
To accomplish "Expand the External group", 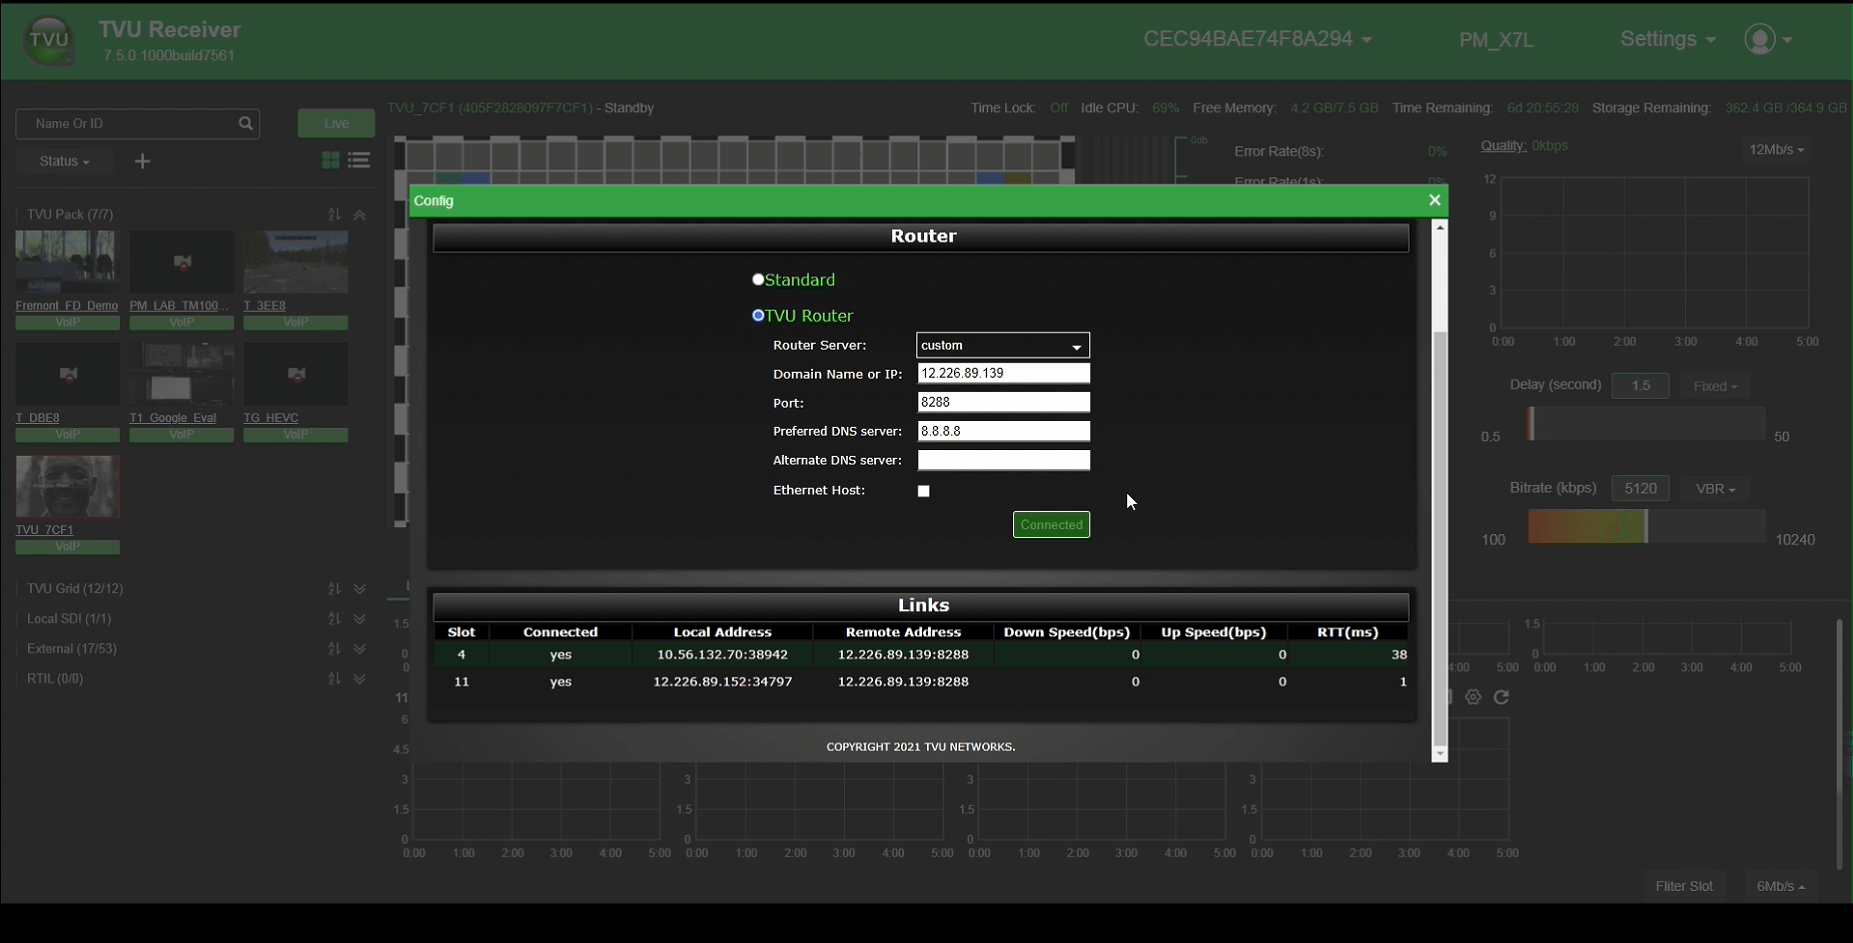I will [x=360, y=649].
